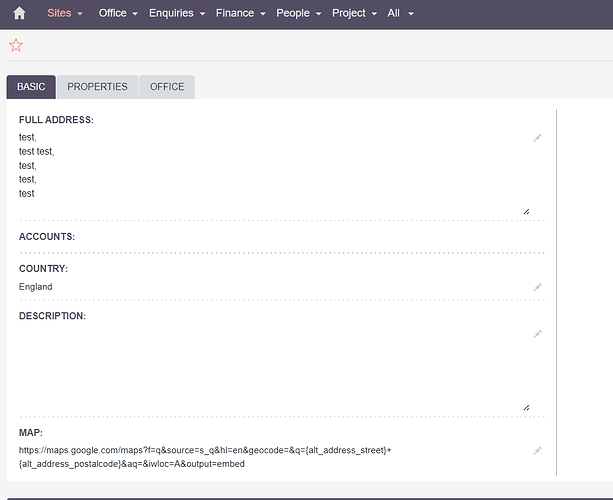The image size is (613, 500).
Task: Open the Office navigation dropdown
Action: click(118, 13)
